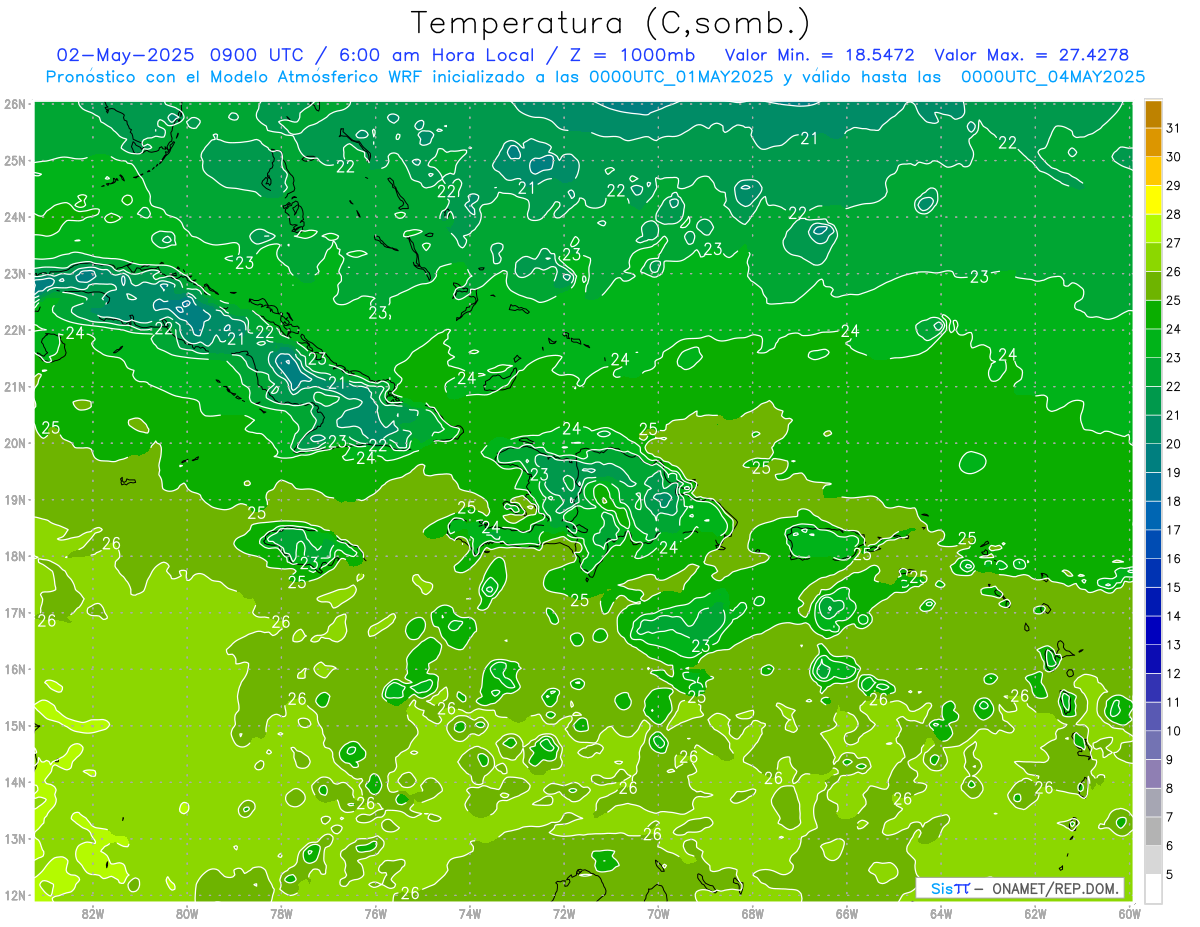Click the colorbar legend label '10'
1200x927 pixels.
coord(1173,731)
